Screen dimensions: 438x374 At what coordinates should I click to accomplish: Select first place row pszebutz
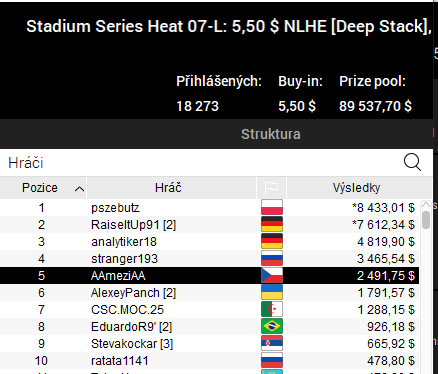[209, 208]
